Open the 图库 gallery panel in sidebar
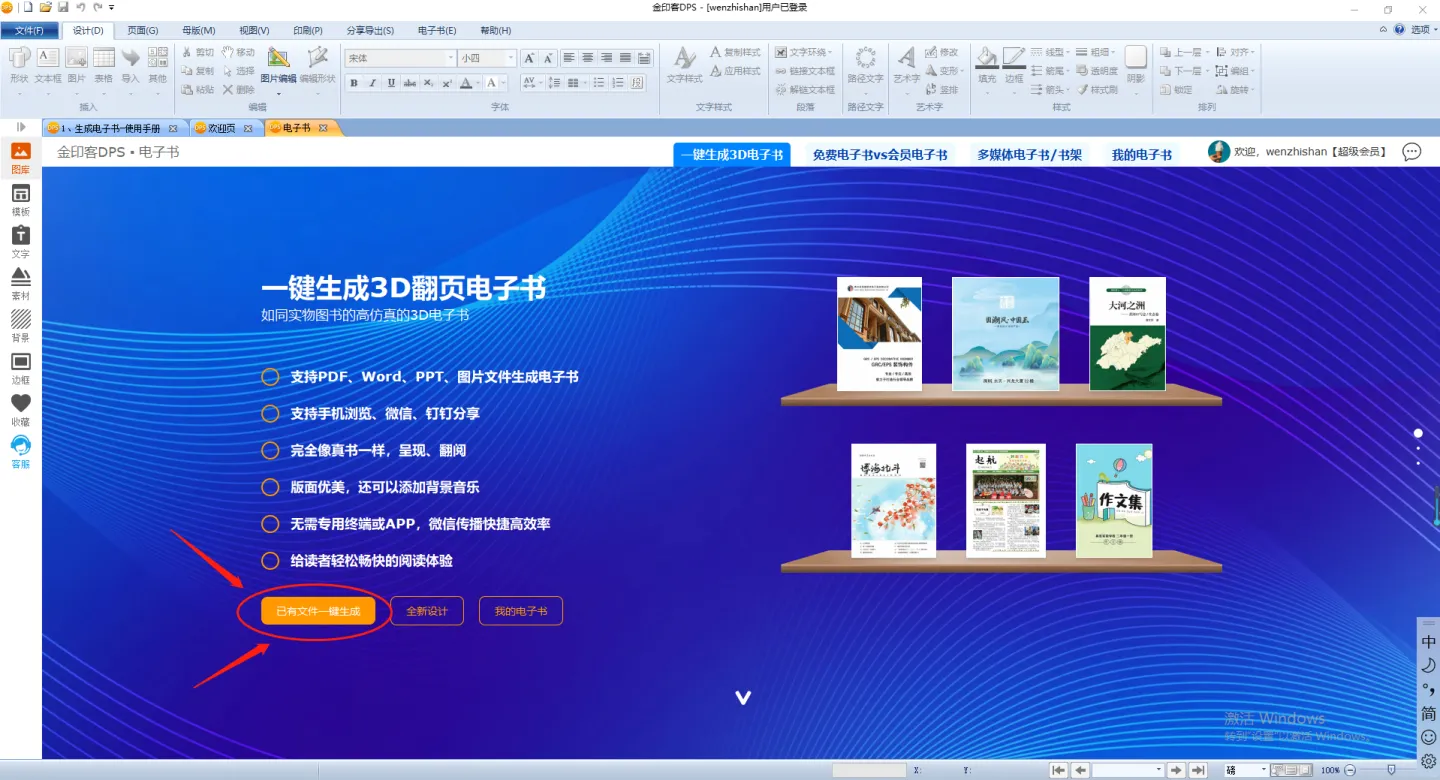Image resolution: width=1440 pixels, height=780 pixels. pyautogui.click(x=20, y=158)
